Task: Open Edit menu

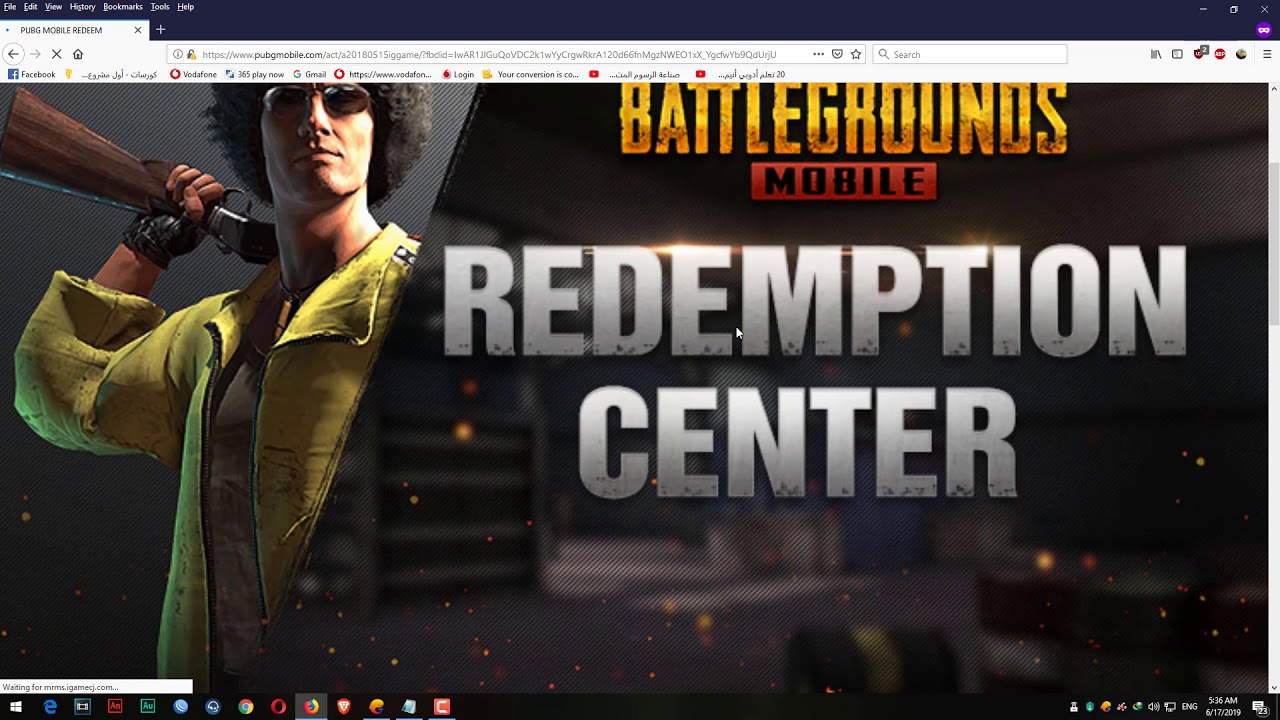Action: (31, 7)
